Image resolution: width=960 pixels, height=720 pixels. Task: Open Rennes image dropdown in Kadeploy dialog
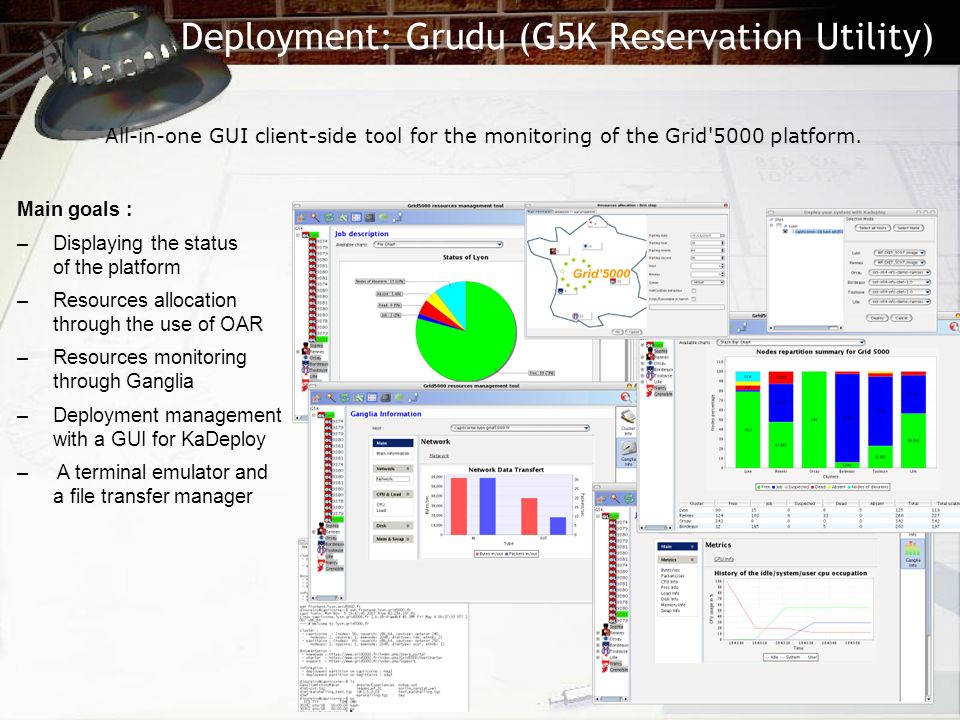point(900,263)
